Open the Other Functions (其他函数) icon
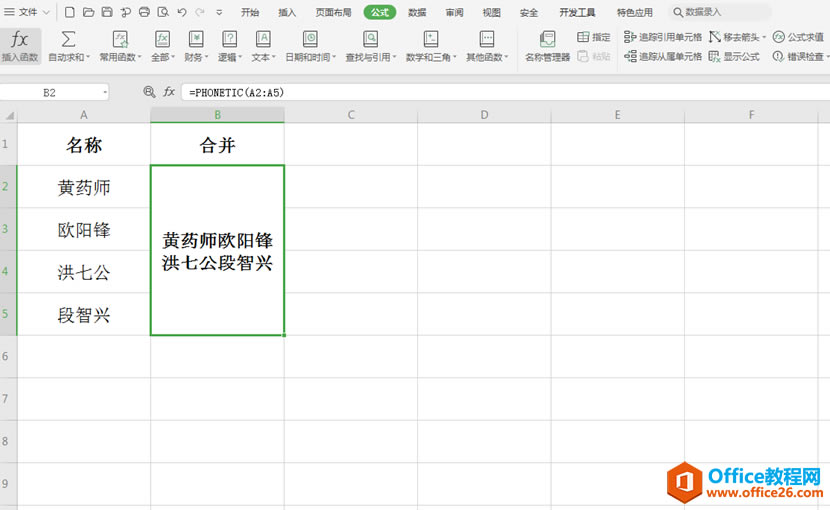The width and height of the screenshot is (830, 510). tap(486, 39)
